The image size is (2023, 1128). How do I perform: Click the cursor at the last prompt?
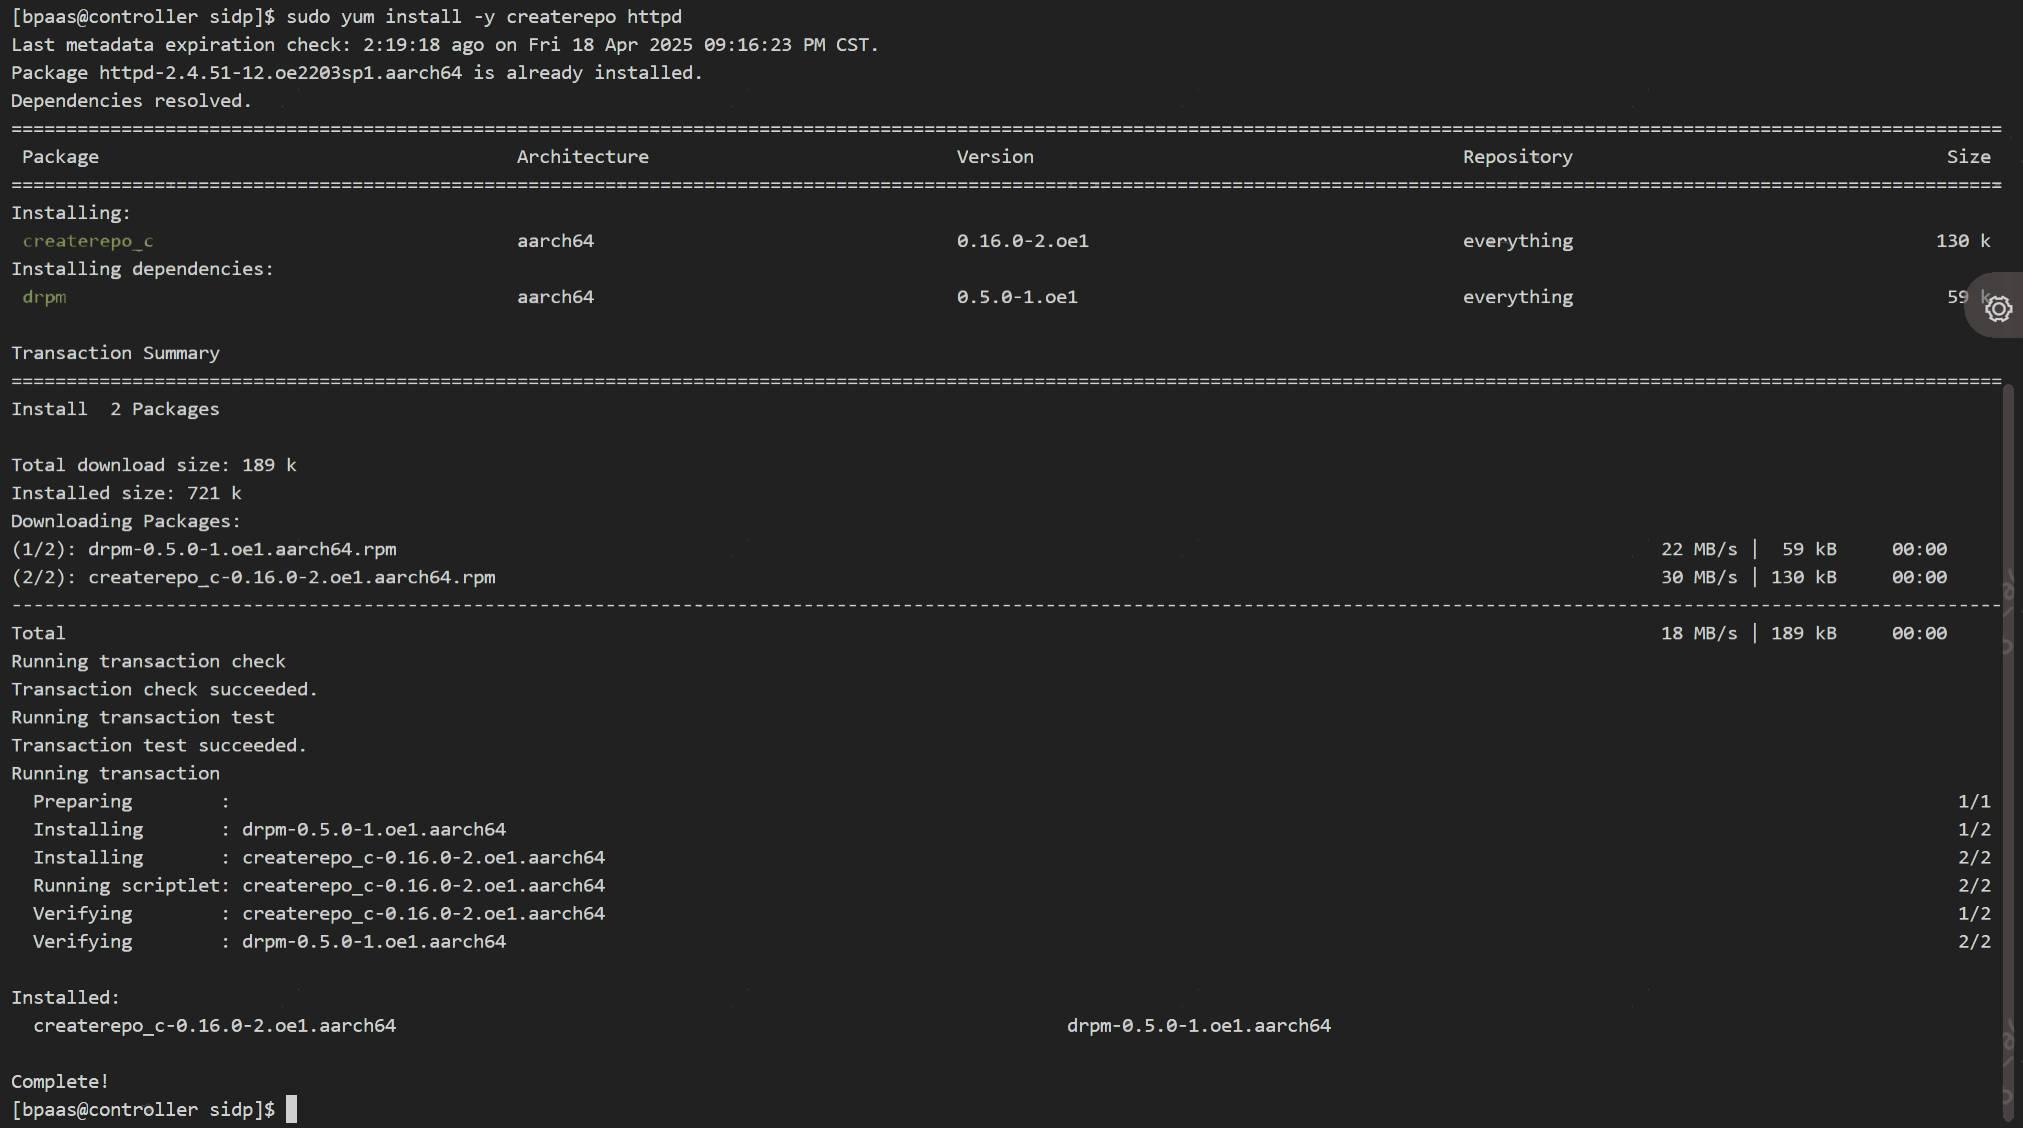pyautogui.click(x=291, y=1109)
